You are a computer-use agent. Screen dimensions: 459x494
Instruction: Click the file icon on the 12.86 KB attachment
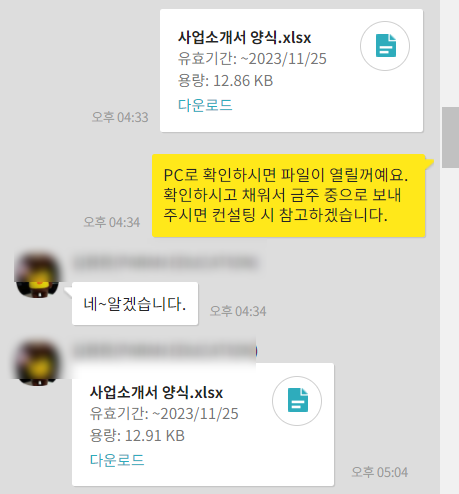click(385, 46)
